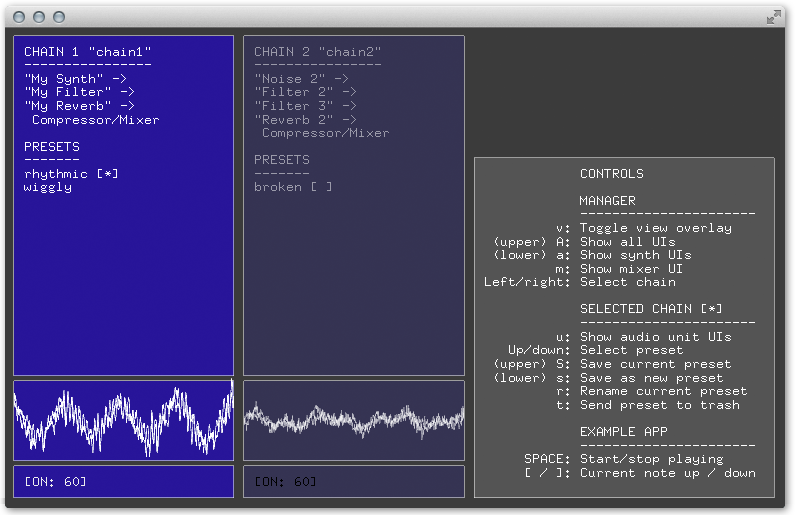Viewport: 809px width, 526px height.
Task: Click the "Show audio unit UIs" line
Action: pos(644,337)
